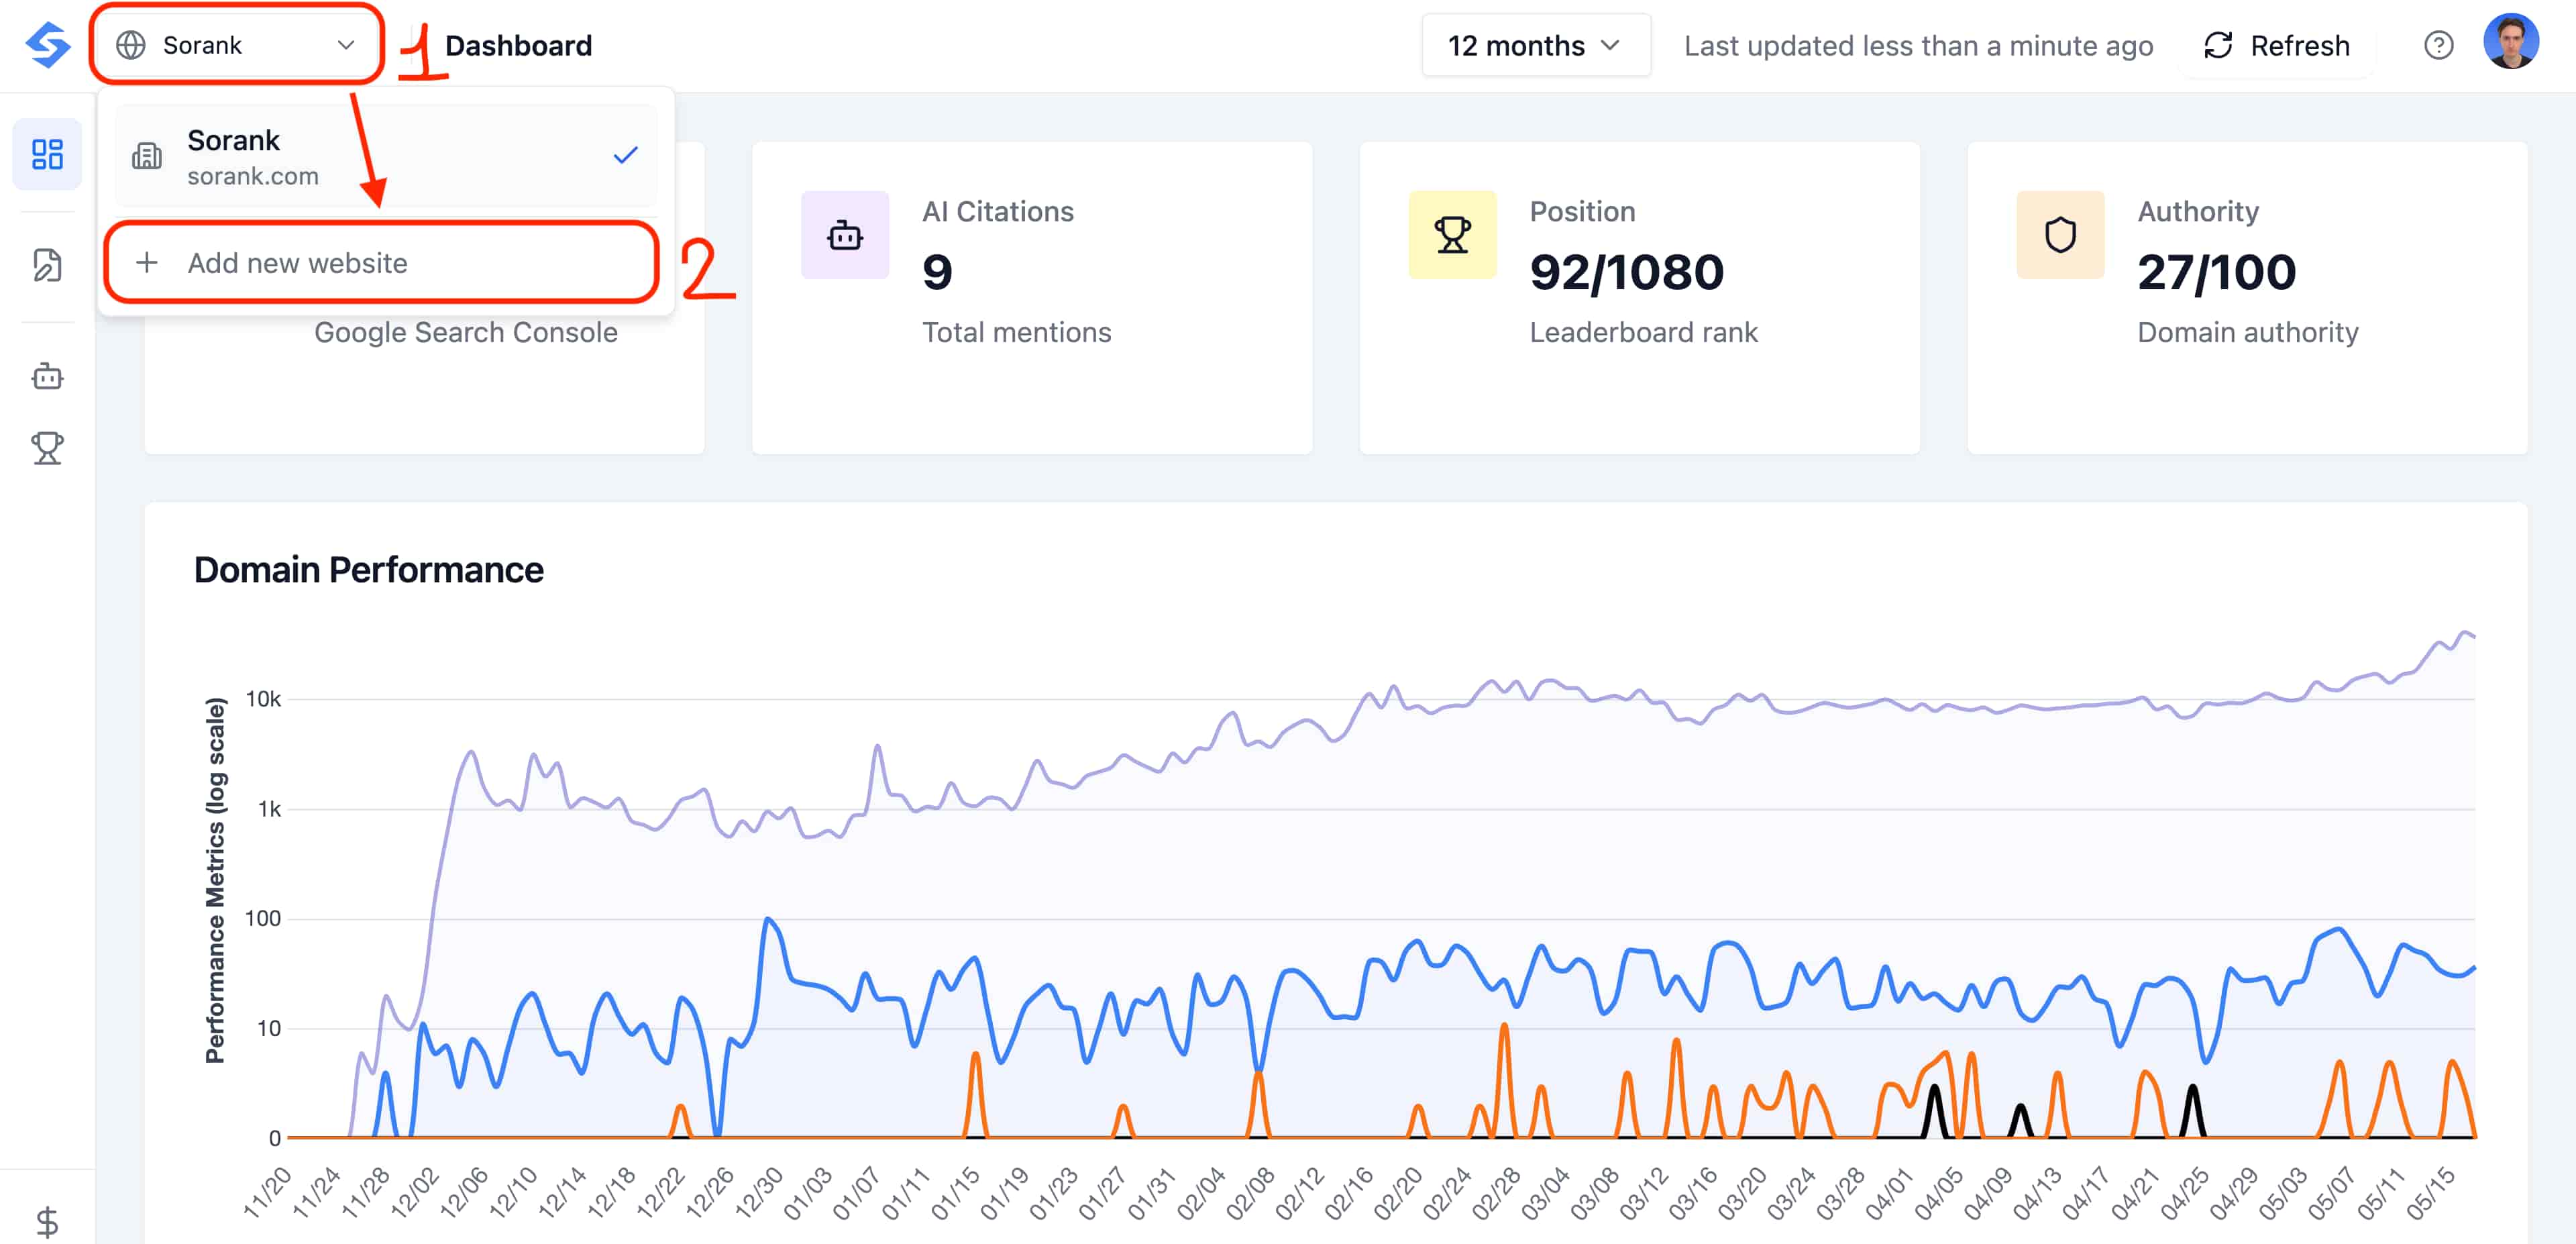2576x1244 pixels.
Task: Choose Add new website option
Action: pyautogui.click(x=381, y=263)
